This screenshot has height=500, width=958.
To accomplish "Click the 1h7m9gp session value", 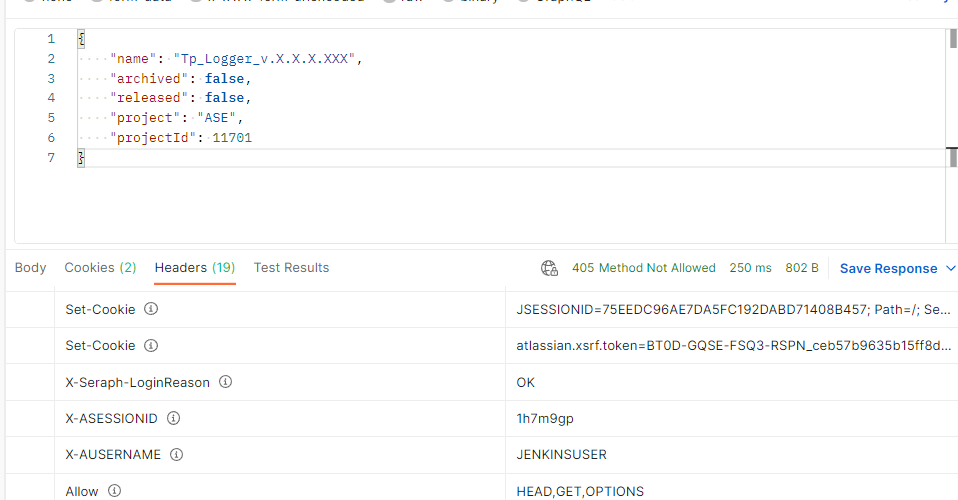I will (x=545, y=419).
